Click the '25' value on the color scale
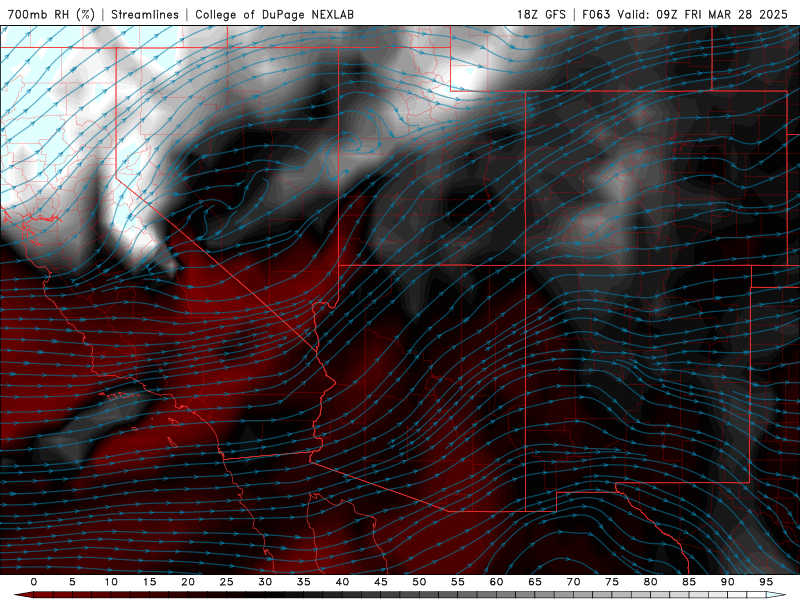 (x=227, y=582)
